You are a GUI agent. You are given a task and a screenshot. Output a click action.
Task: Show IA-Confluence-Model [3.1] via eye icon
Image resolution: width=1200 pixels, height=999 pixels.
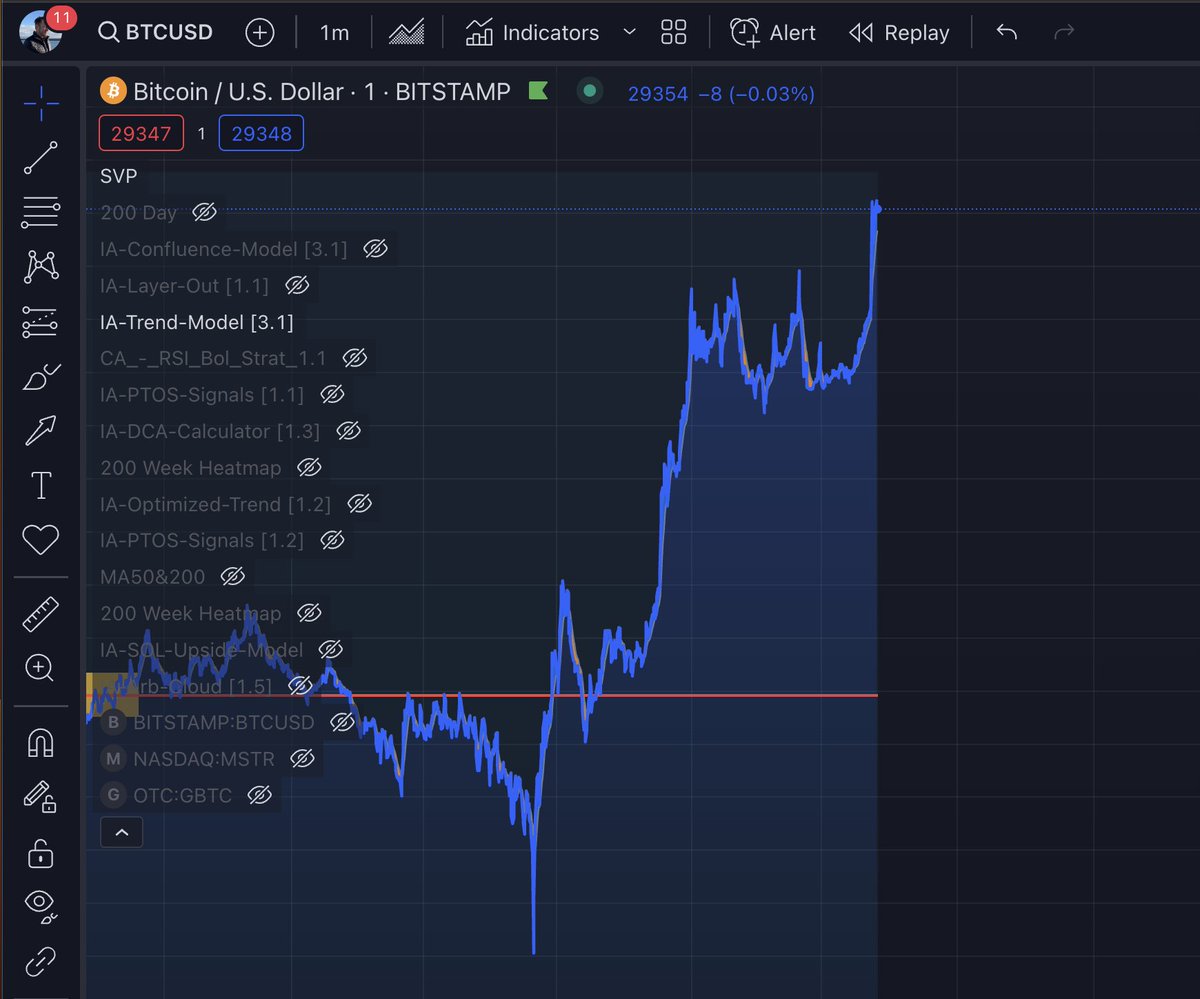pos(375,249)
